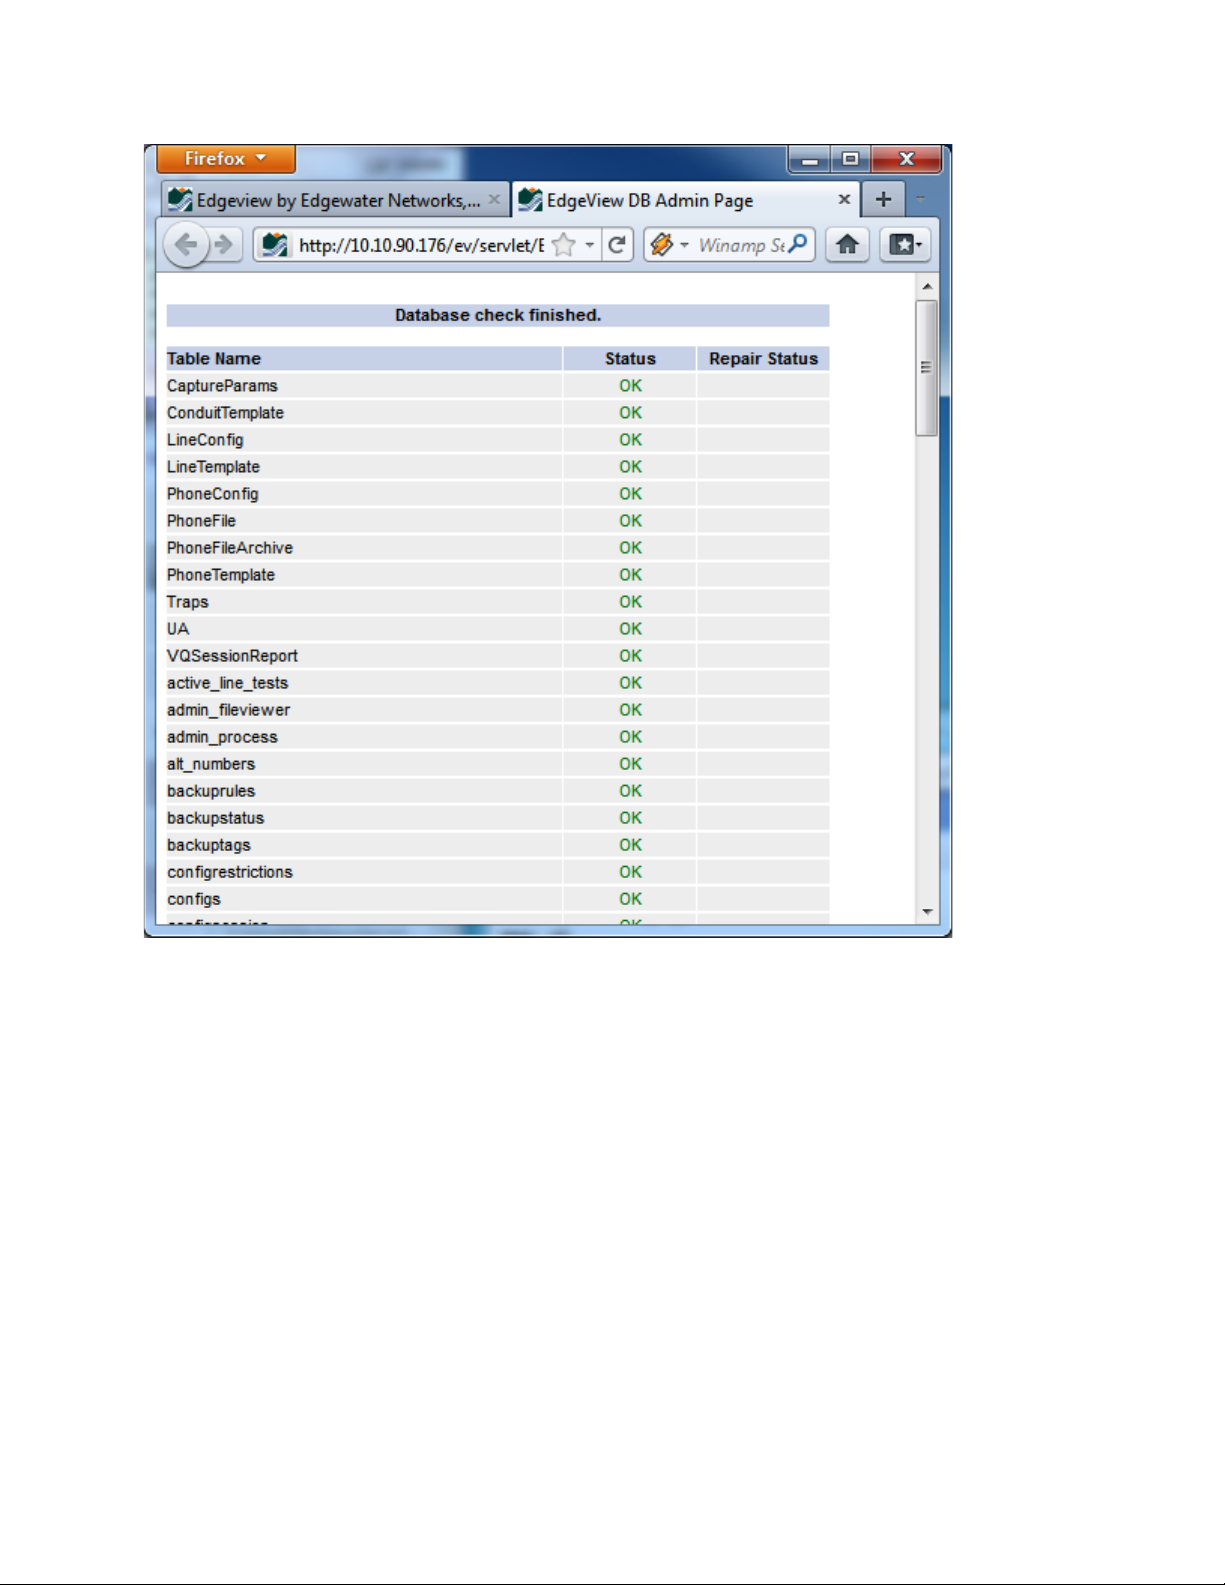The image size is (1225, 1585).
Task: Select the PhoneConfig table name
Action: (x=212, y=494)
